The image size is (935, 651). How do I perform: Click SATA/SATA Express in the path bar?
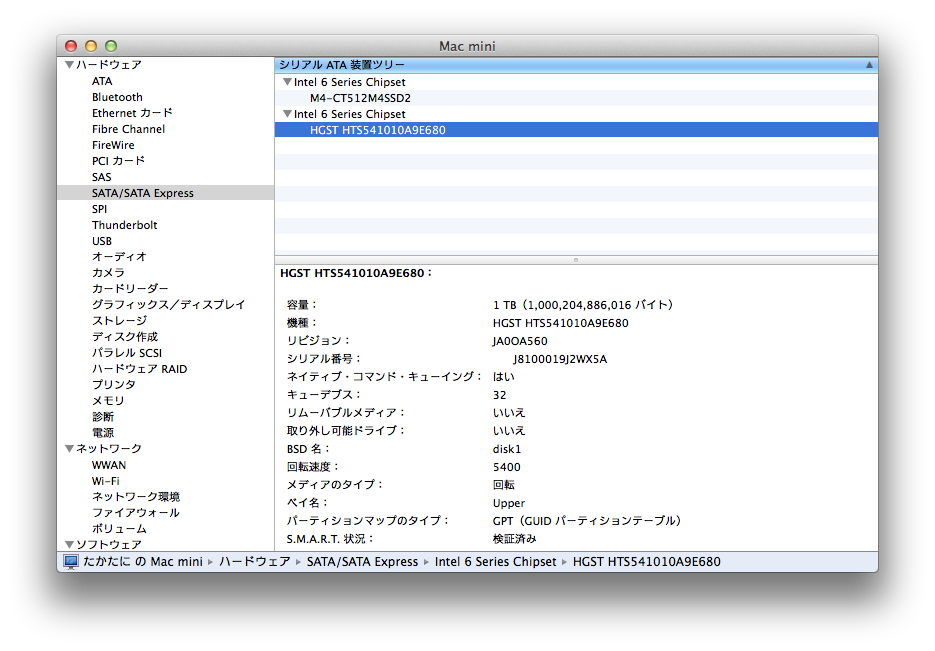[363, 562]
